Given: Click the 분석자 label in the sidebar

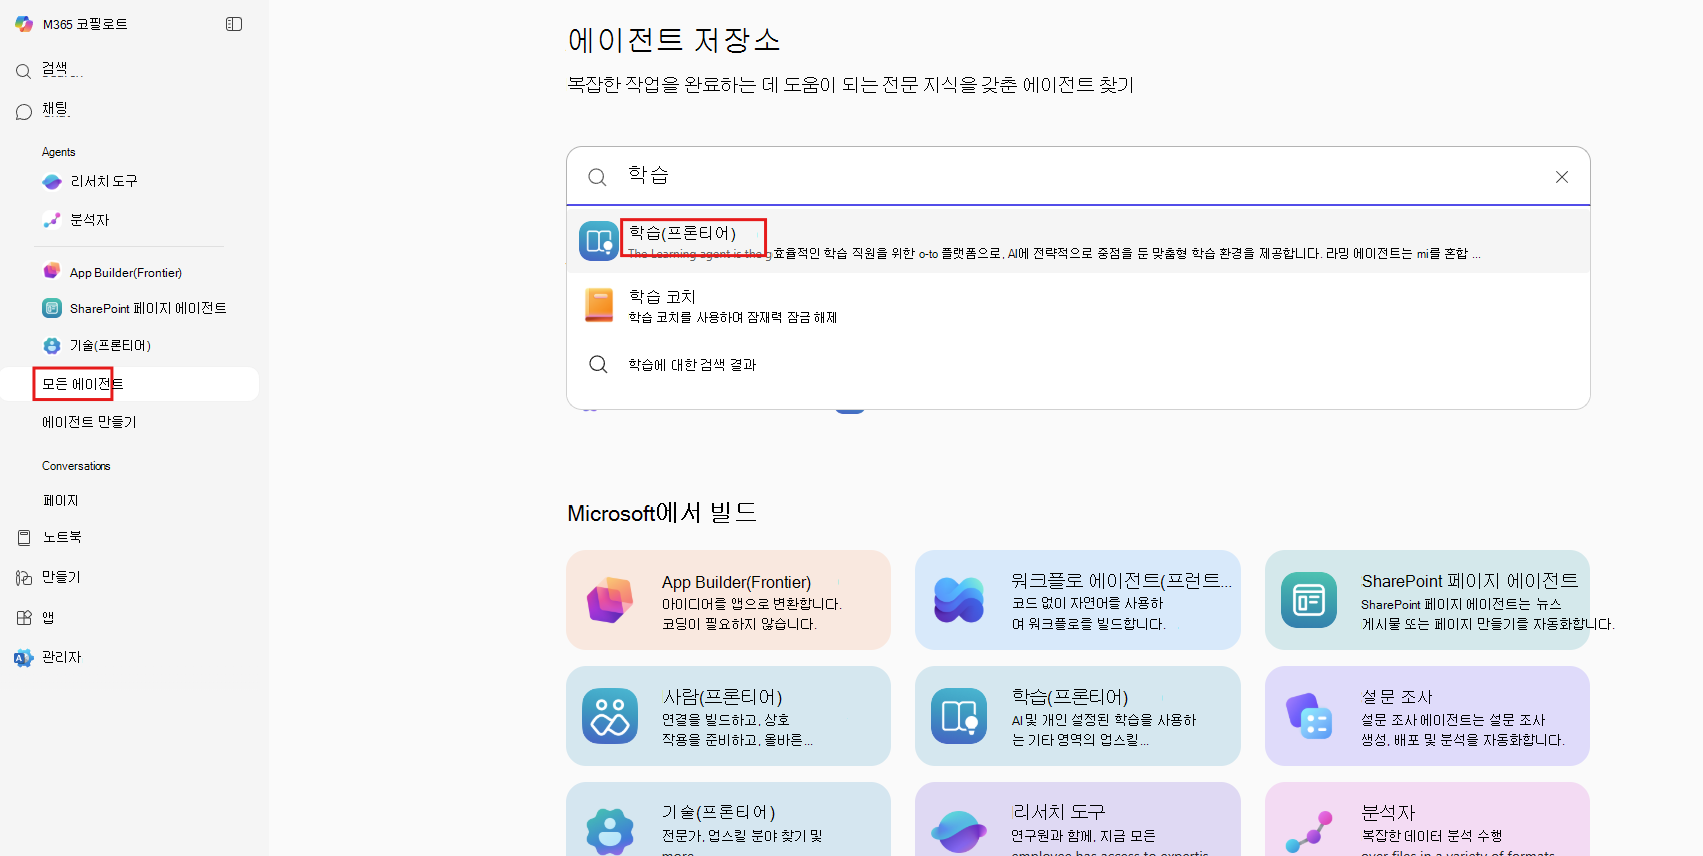Looking at the screenshot, I should tap(90, 220).
